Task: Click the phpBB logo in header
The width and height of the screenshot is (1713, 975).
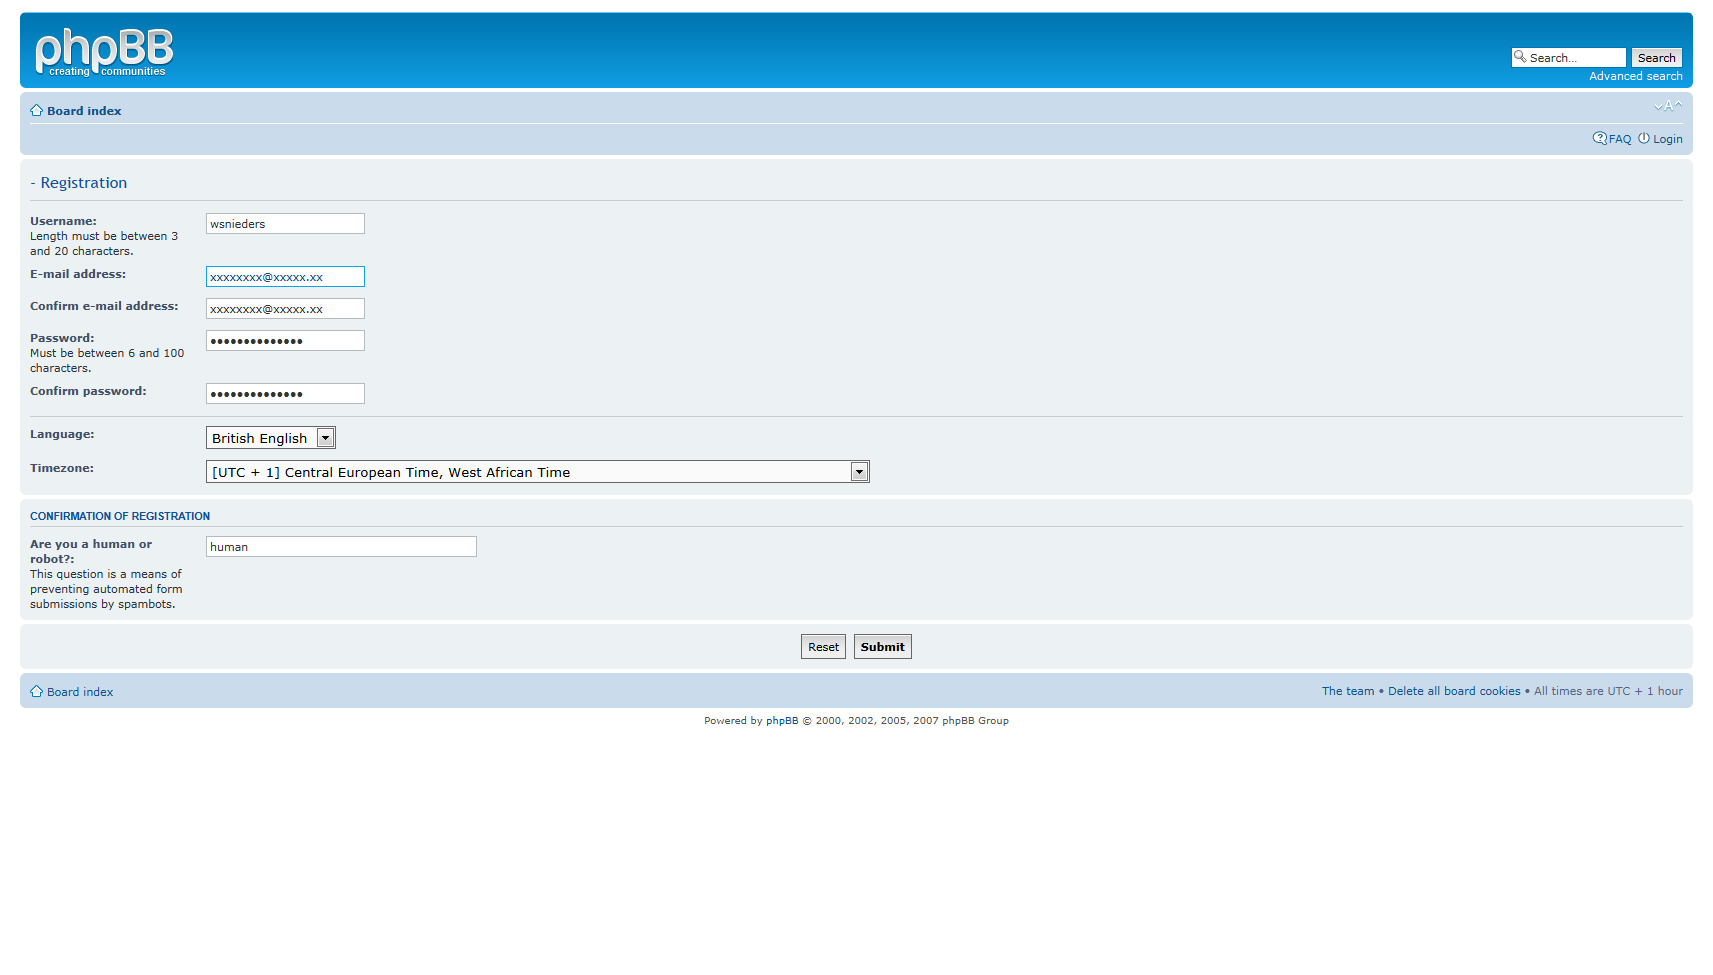Action: [104, 52]
